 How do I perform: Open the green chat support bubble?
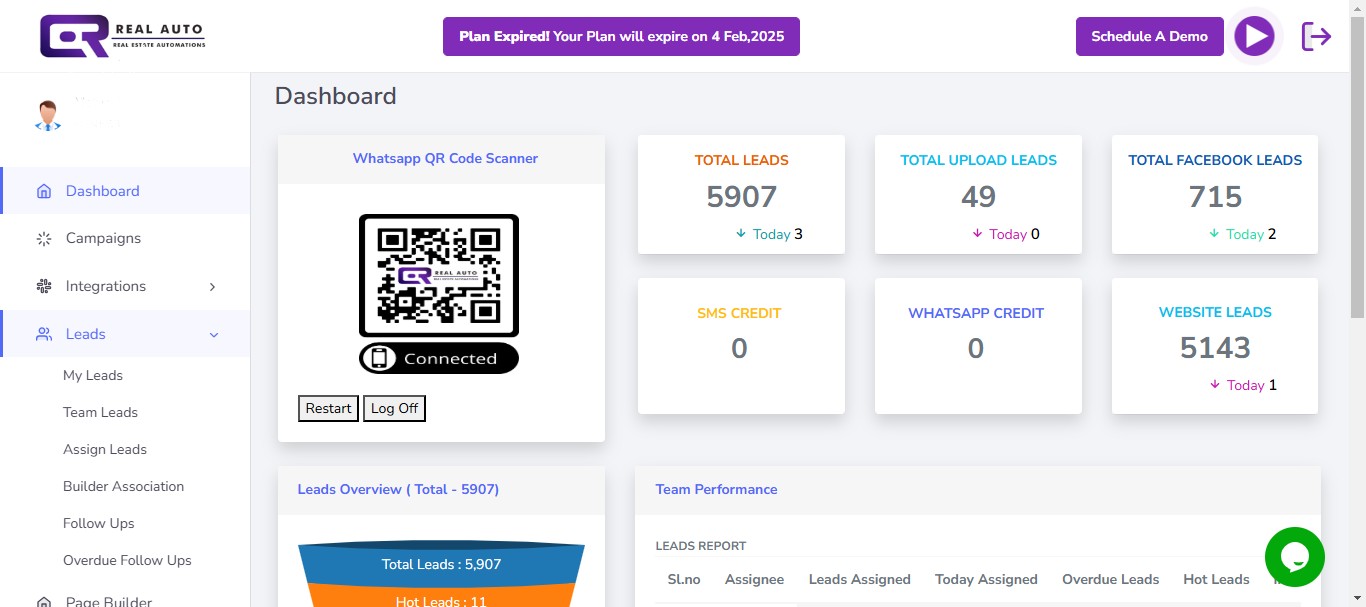(1294, 557)
